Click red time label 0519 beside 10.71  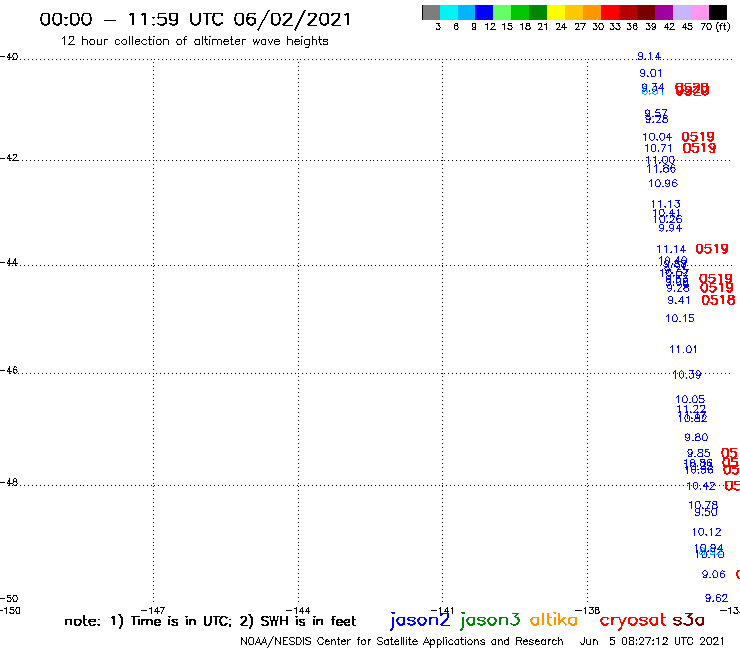click(x=699, y=148)
